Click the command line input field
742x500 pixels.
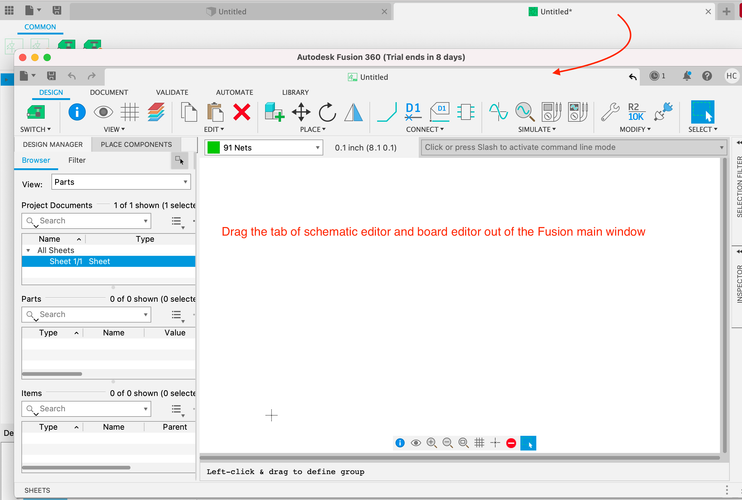(x=573, y=148)
